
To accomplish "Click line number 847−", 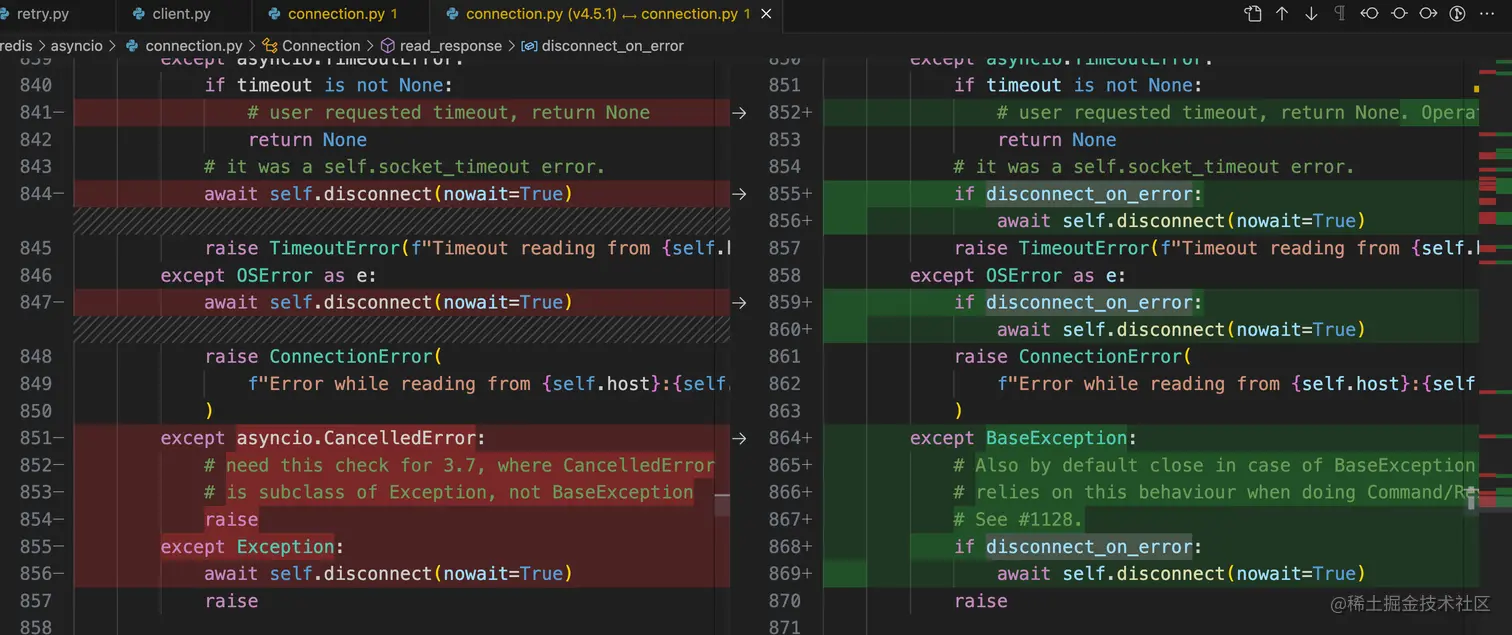I will [42, 302].
